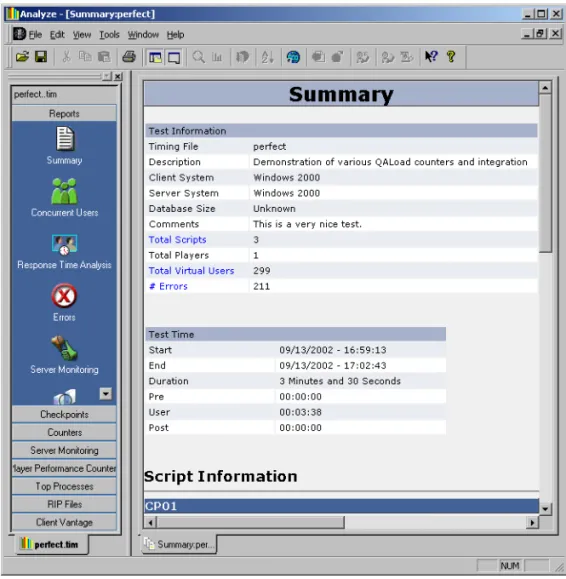Expand the RIP Files group
566x579 pixels.
(64, 504)
